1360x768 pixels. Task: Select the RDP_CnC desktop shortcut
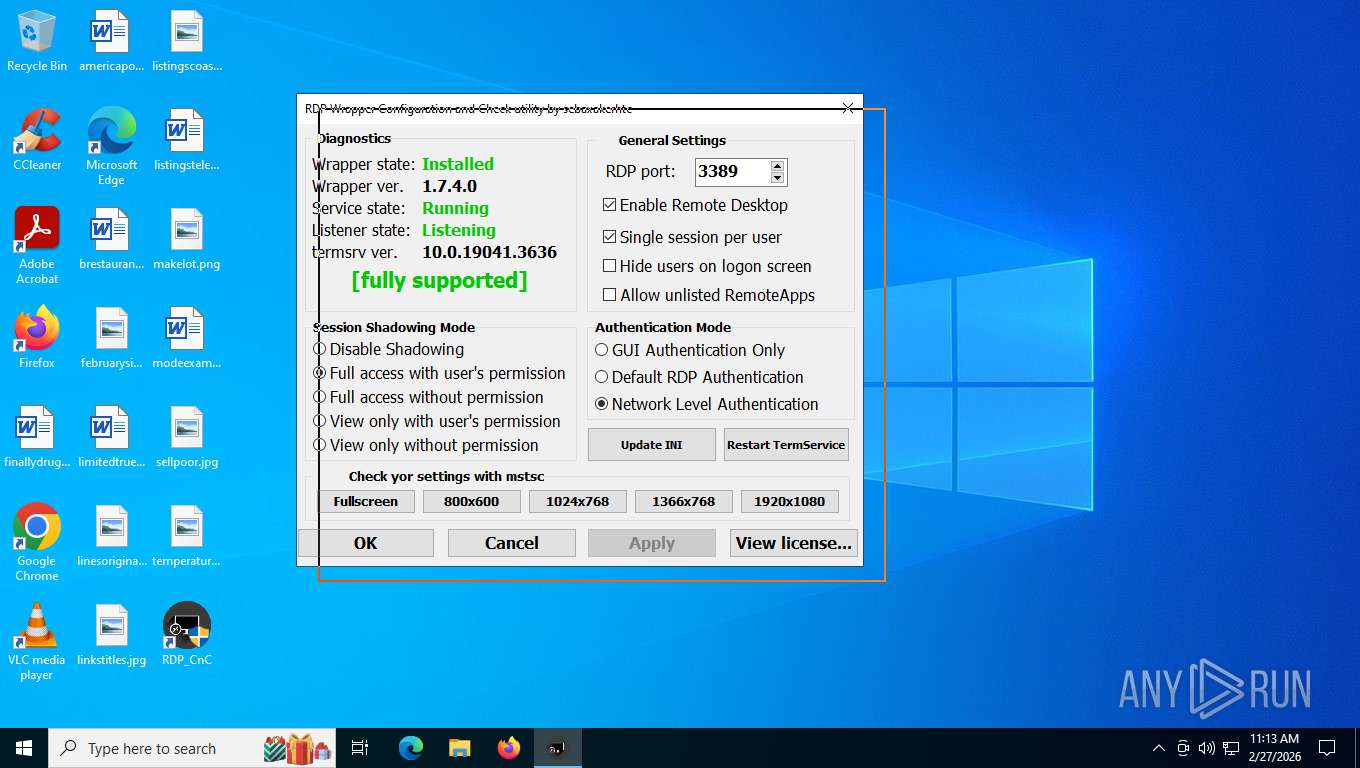point(187,635)
